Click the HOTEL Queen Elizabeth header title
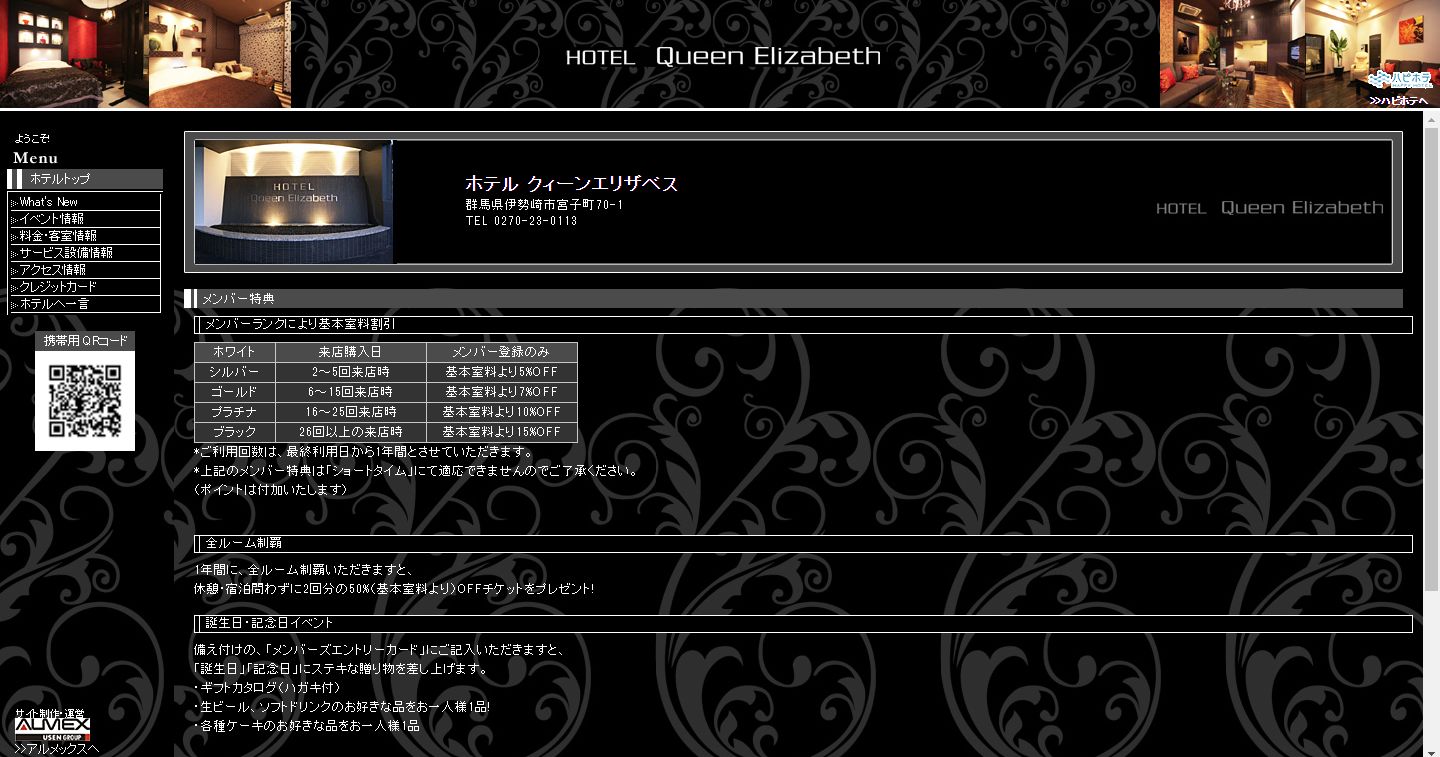1440x757 pixels. tap(723, 56)
